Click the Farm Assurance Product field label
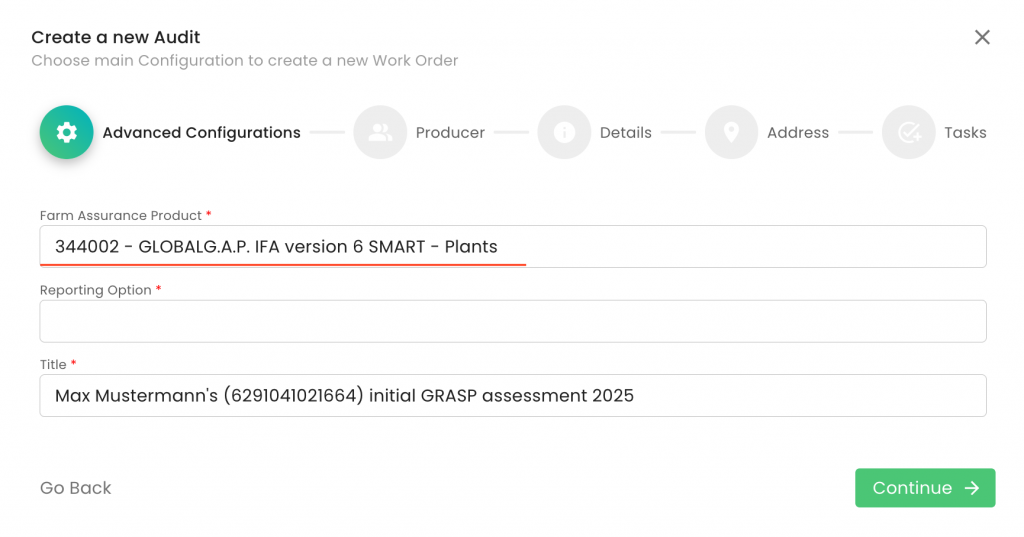Screen dimensions: 1024x537 [x=121, y=216]
